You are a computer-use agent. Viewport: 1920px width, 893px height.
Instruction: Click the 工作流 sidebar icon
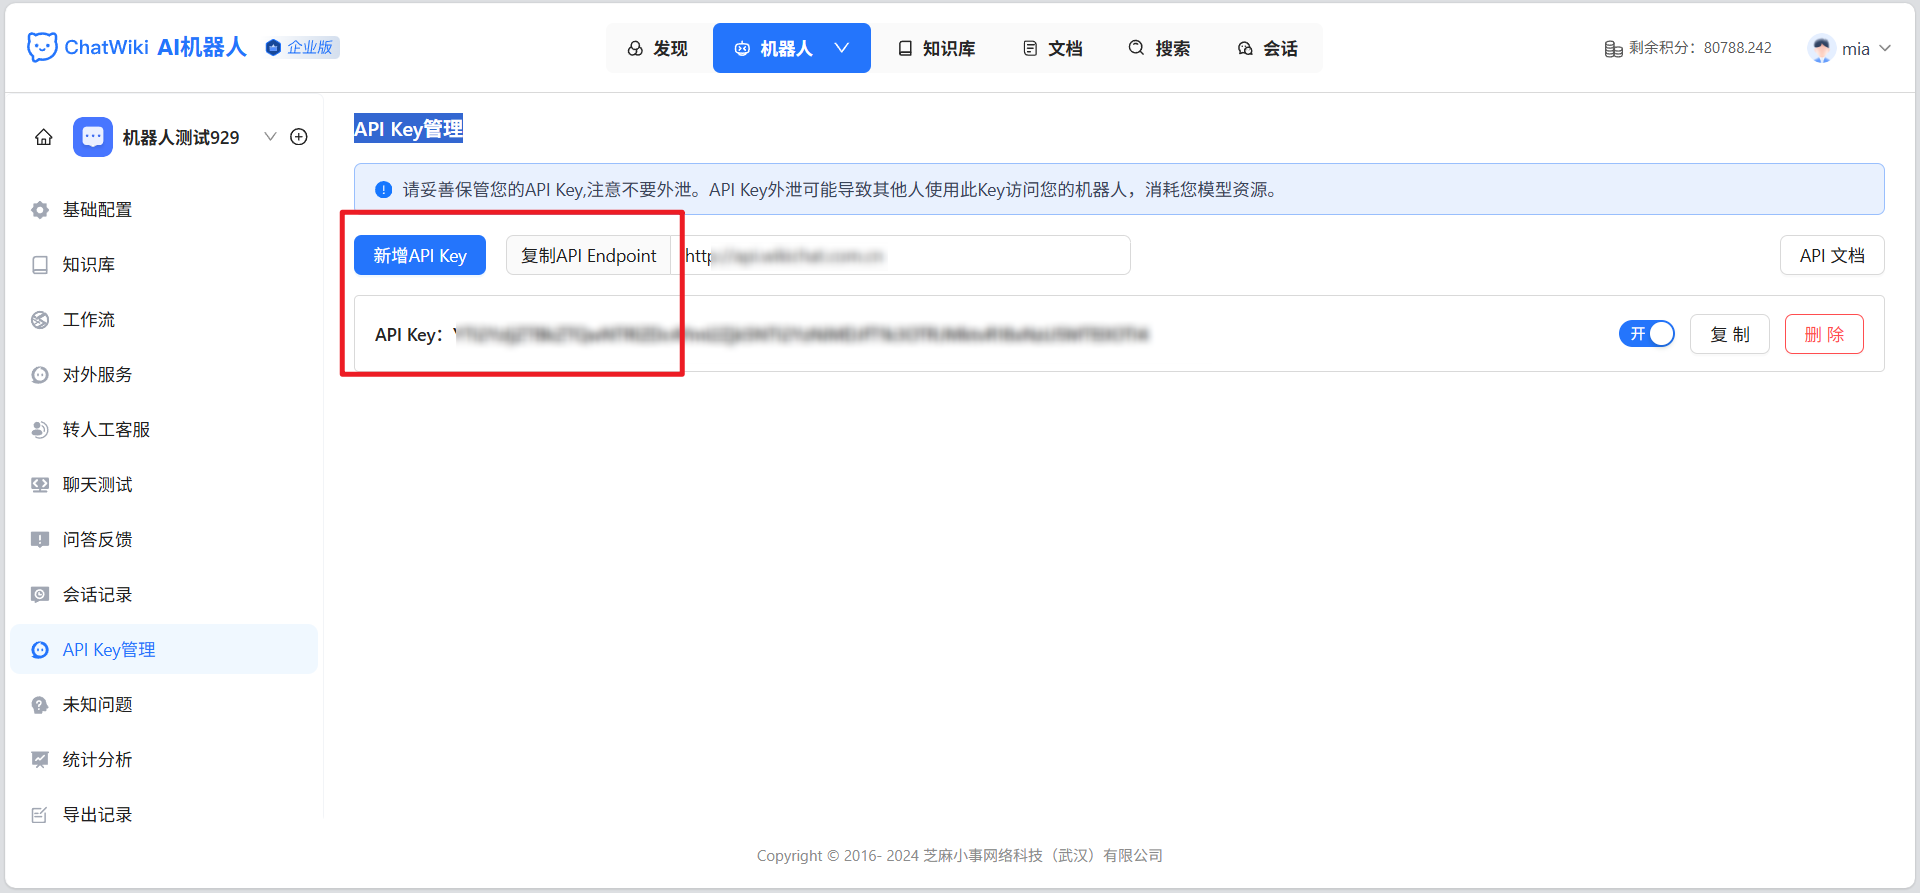coord(40,320)
